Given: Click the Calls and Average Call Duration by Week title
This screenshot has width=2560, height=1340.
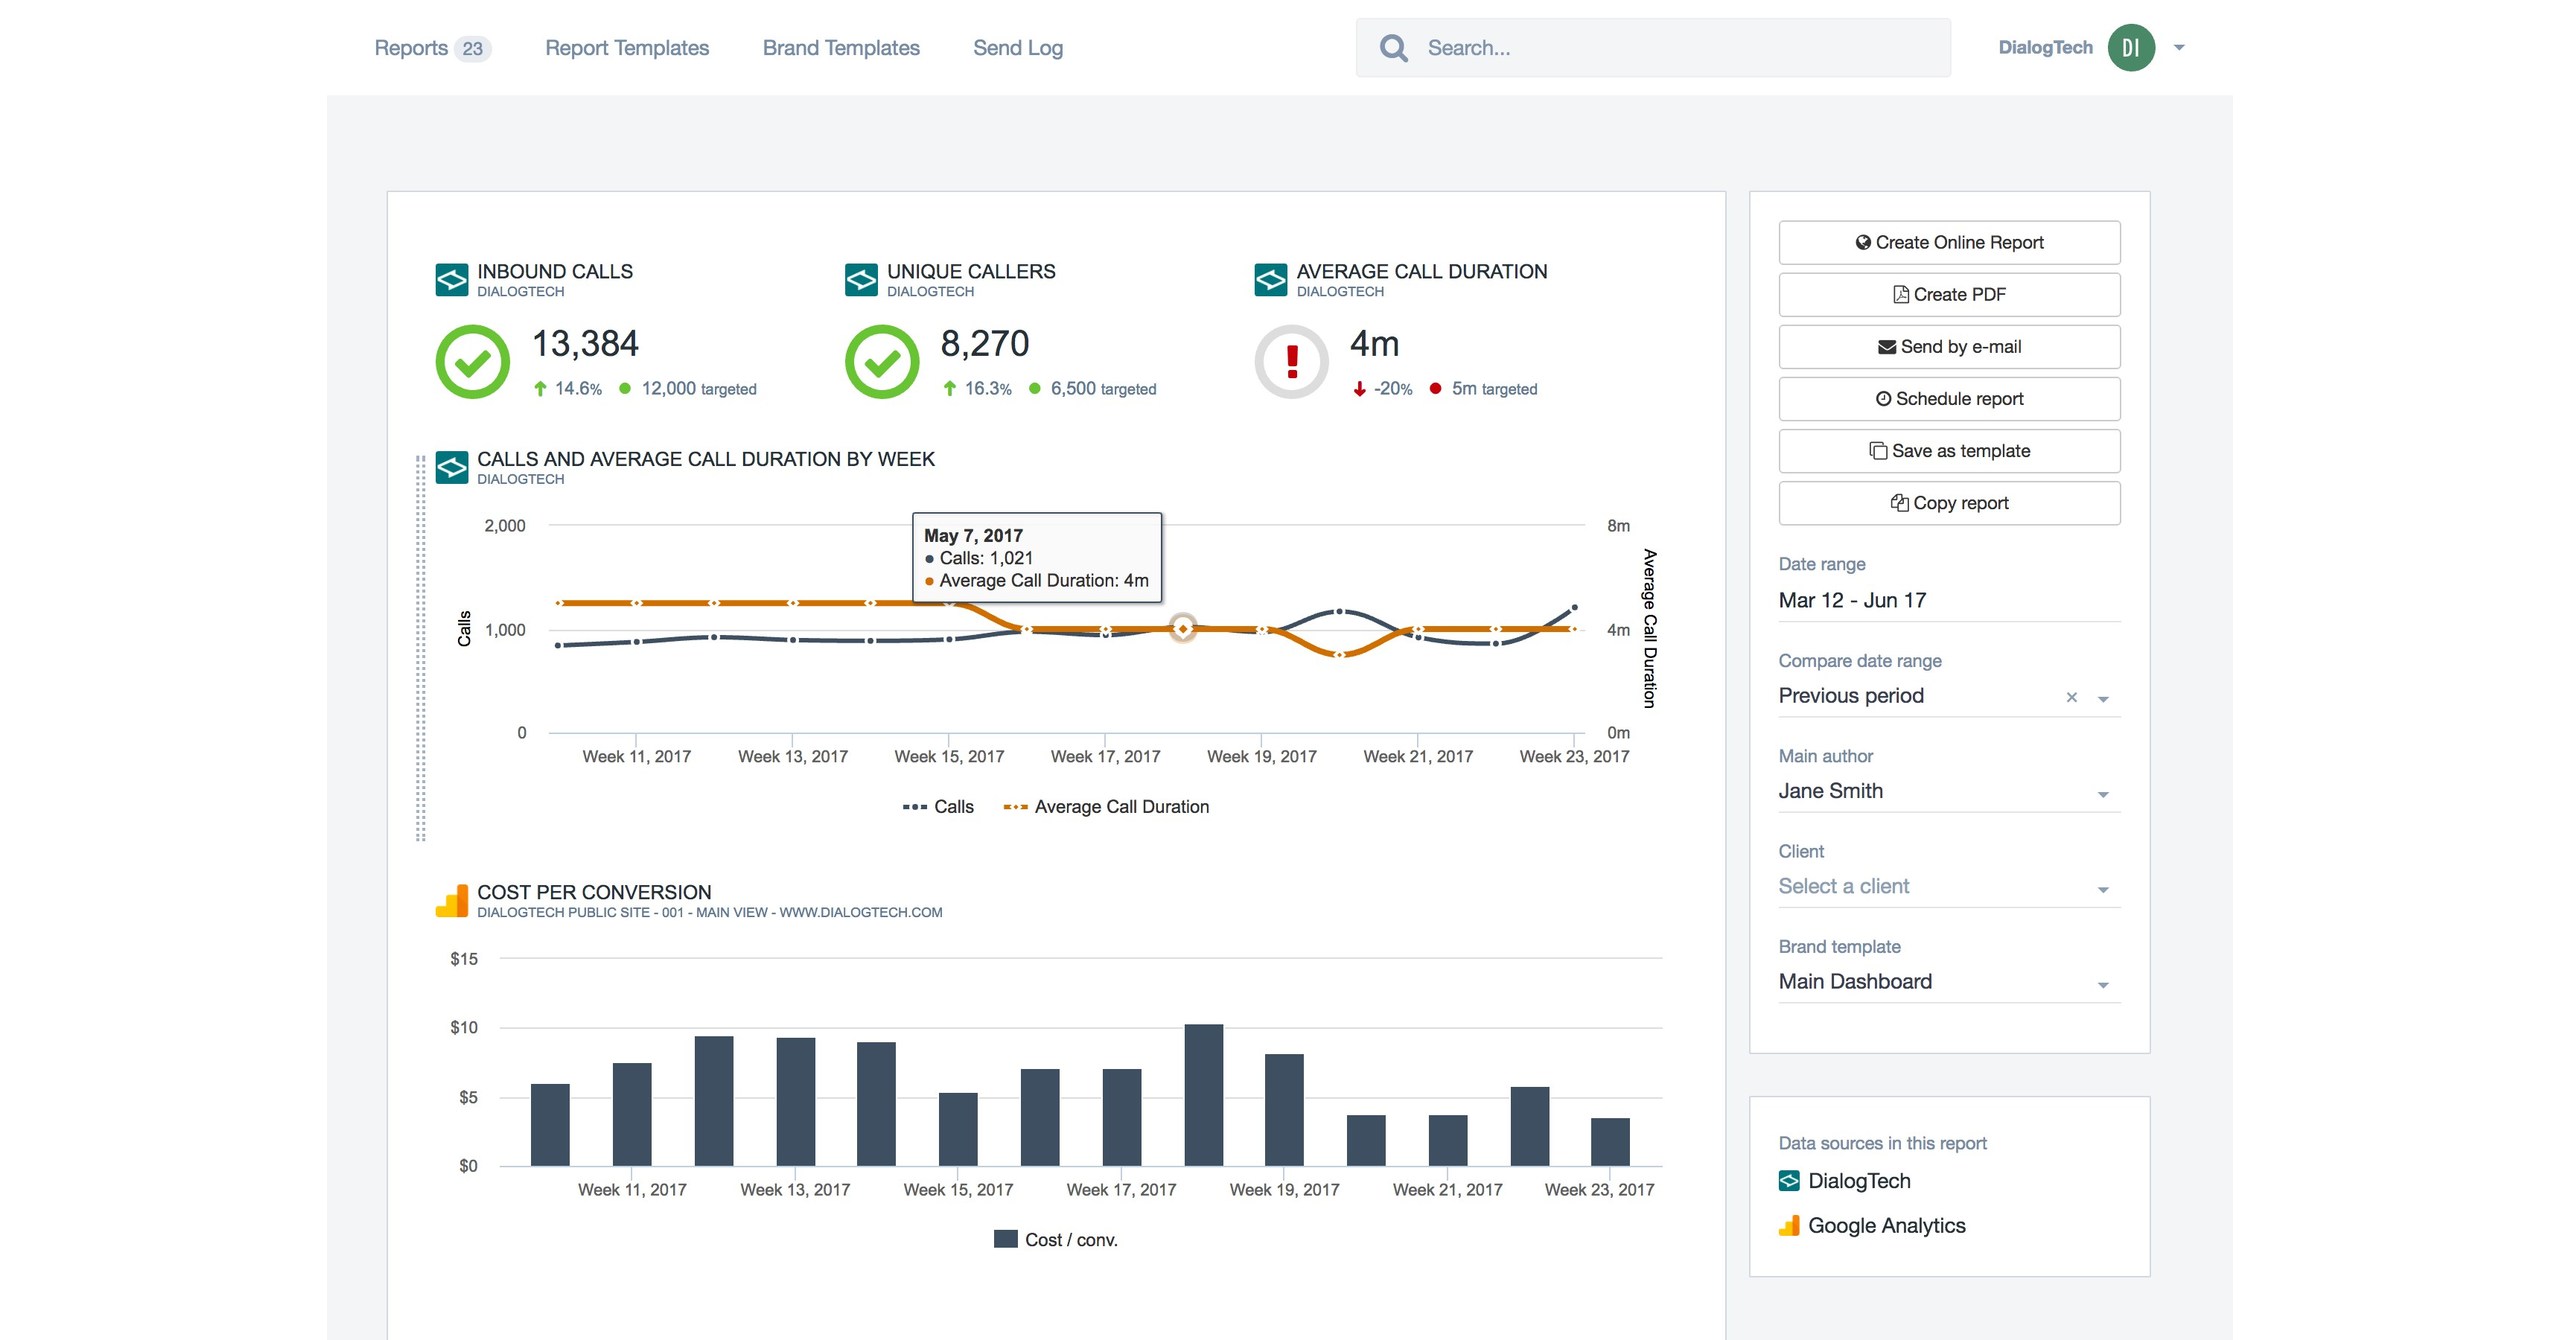Looking at the screenshot, I should 706,459.
